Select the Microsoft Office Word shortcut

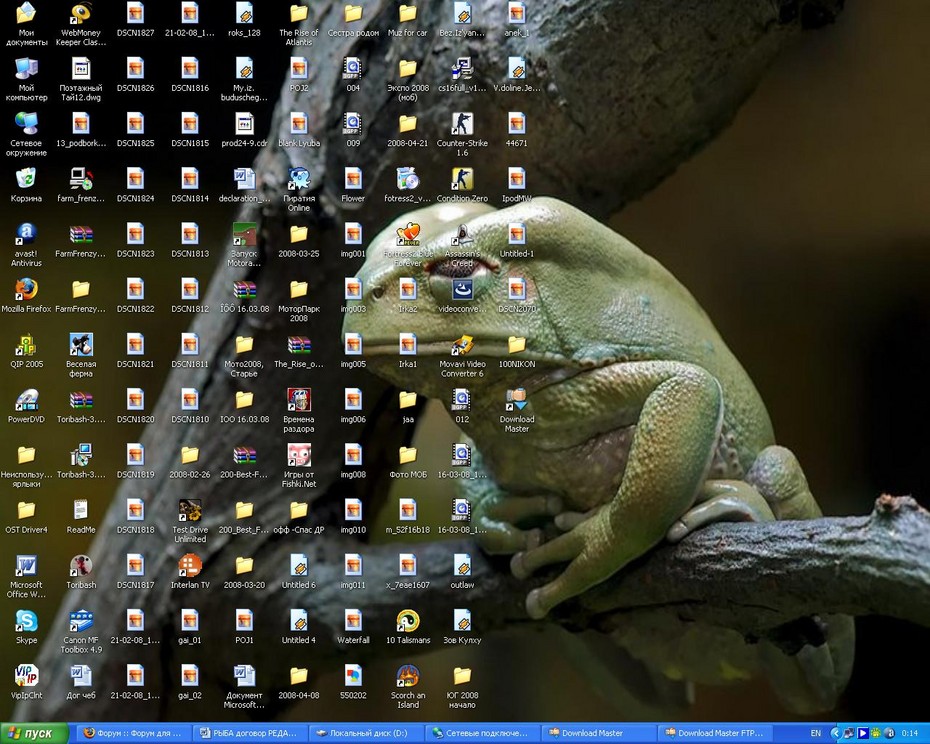click(26, 576)
